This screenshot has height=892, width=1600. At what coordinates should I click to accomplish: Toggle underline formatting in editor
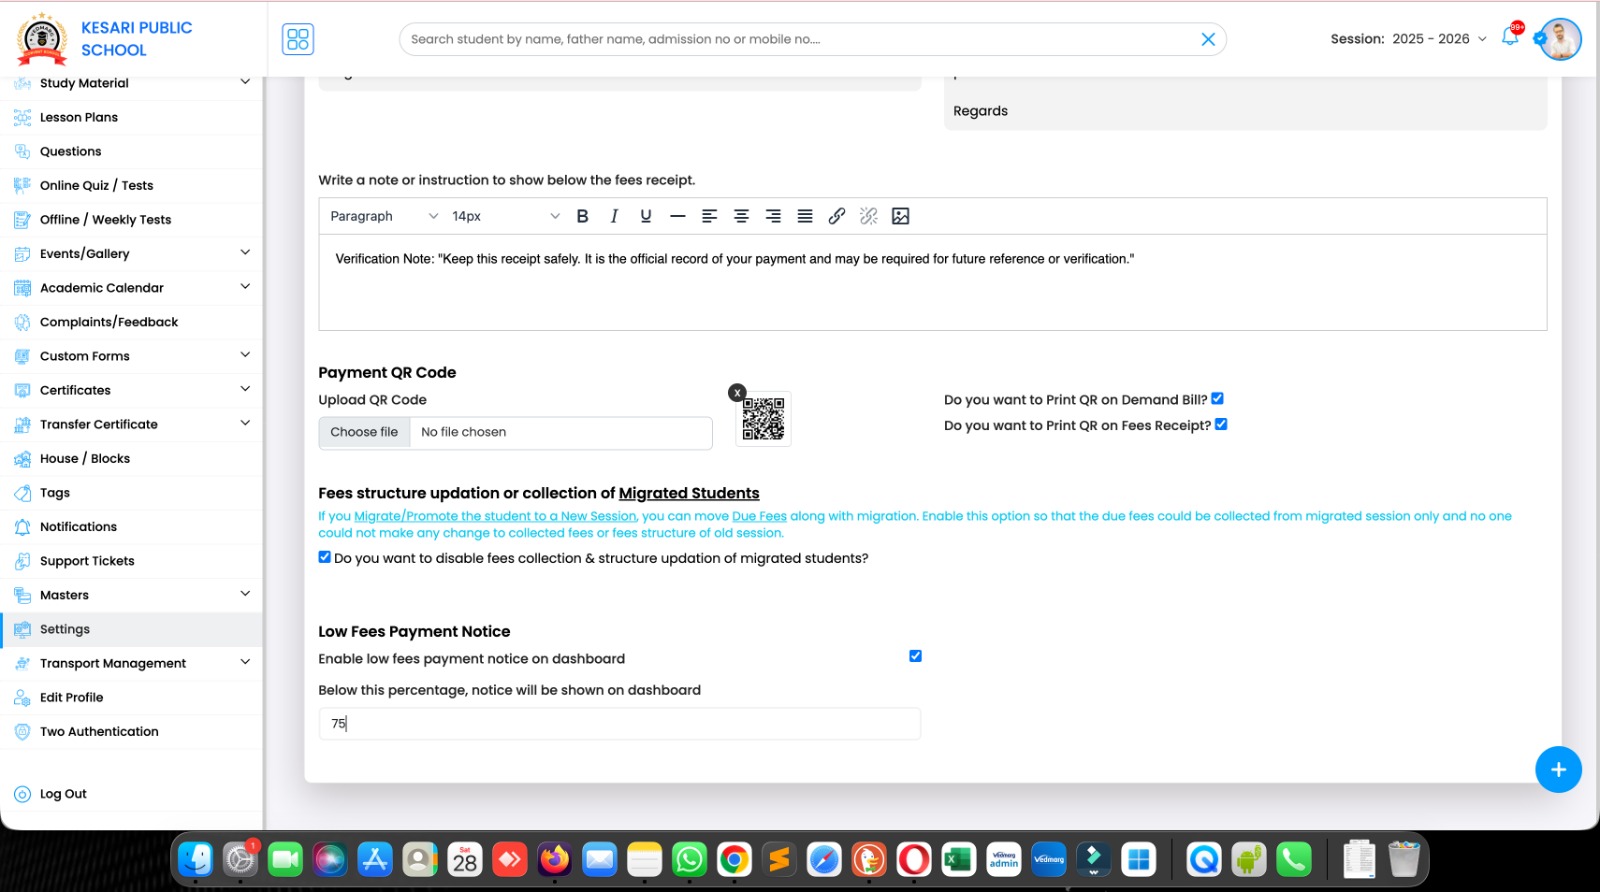point(646,216)
